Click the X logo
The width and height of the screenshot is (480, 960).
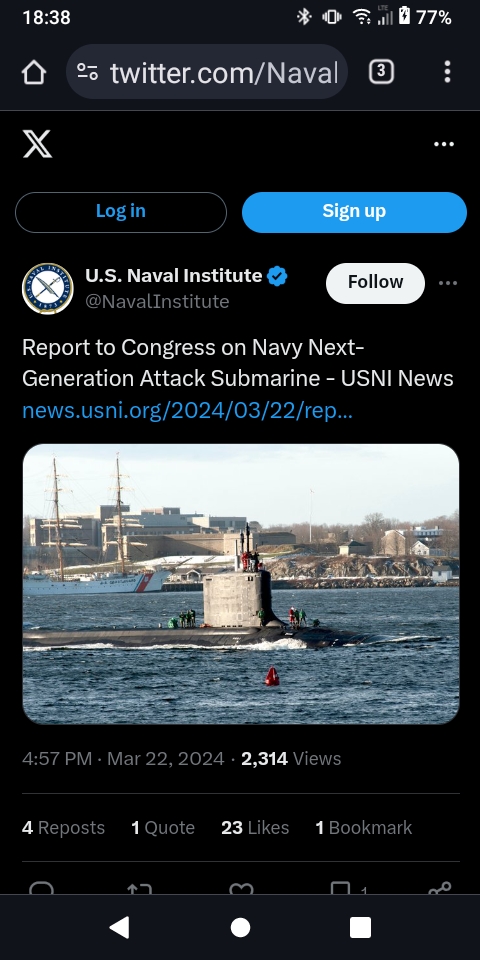[x=37, y=144]
